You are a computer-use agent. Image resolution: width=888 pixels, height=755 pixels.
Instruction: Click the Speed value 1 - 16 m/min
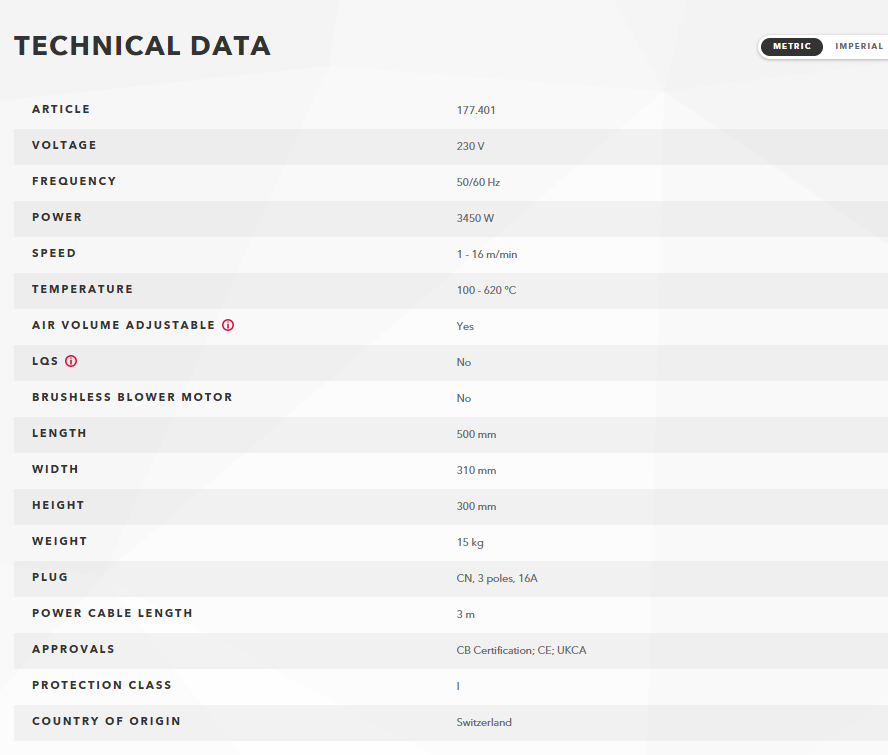486,254
